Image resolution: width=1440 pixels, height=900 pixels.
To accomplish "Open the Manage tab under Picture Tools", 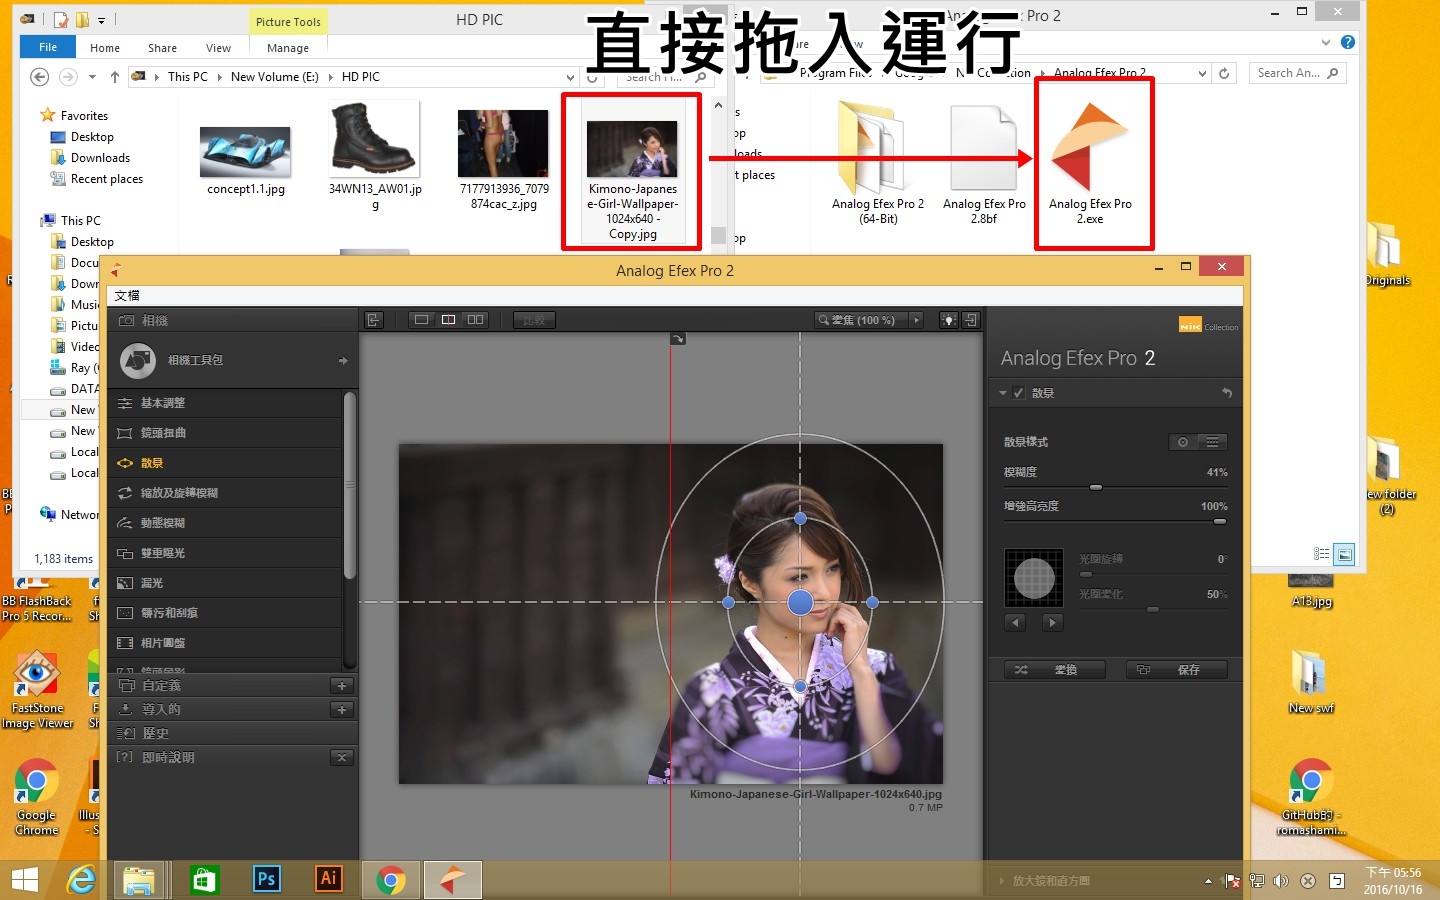I will [x=288, y=48].
